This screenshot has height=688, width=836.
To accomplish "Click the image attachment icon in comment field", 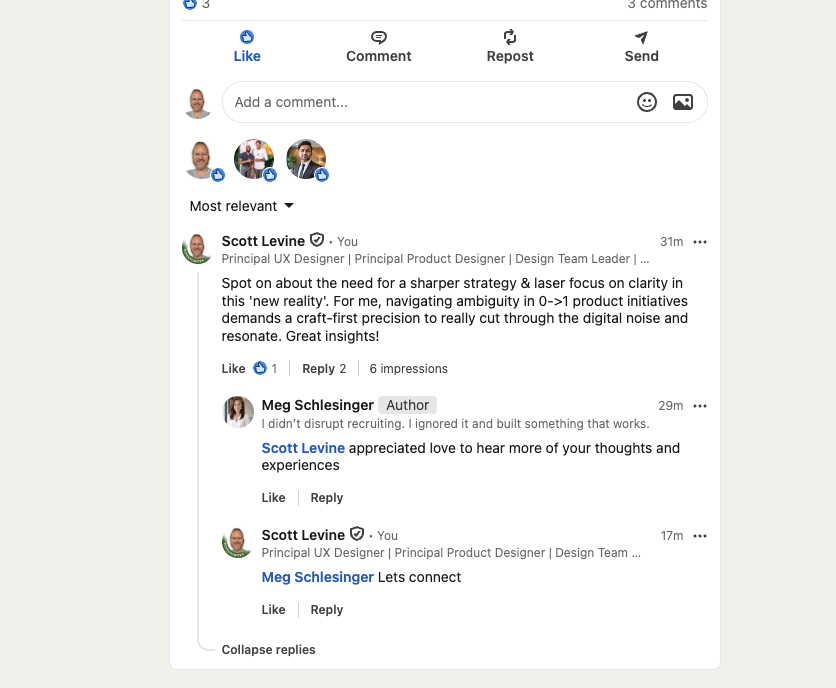I will 683,102.
